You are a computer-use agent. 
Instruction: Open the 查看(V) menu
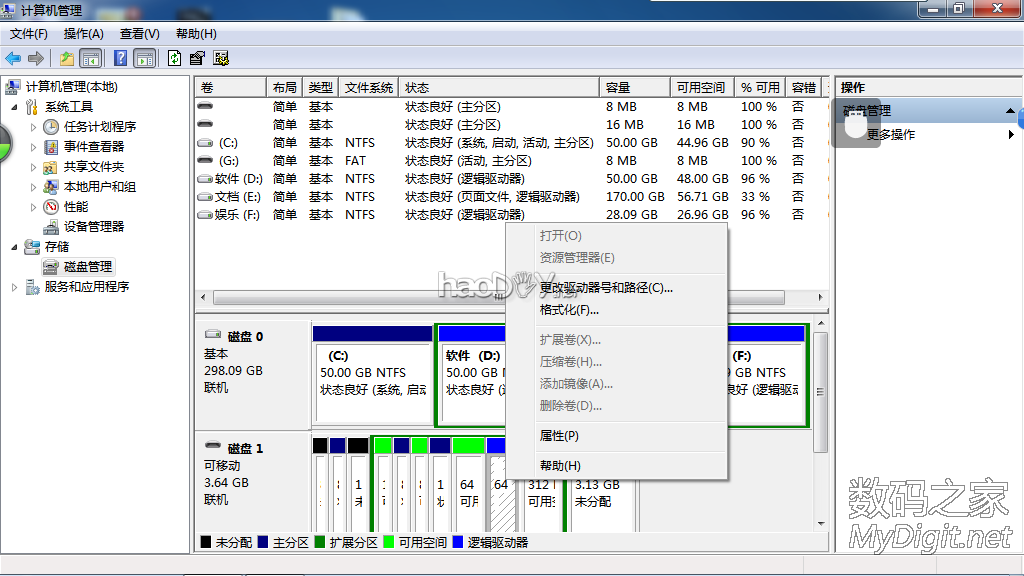click(x=139, y=34)
